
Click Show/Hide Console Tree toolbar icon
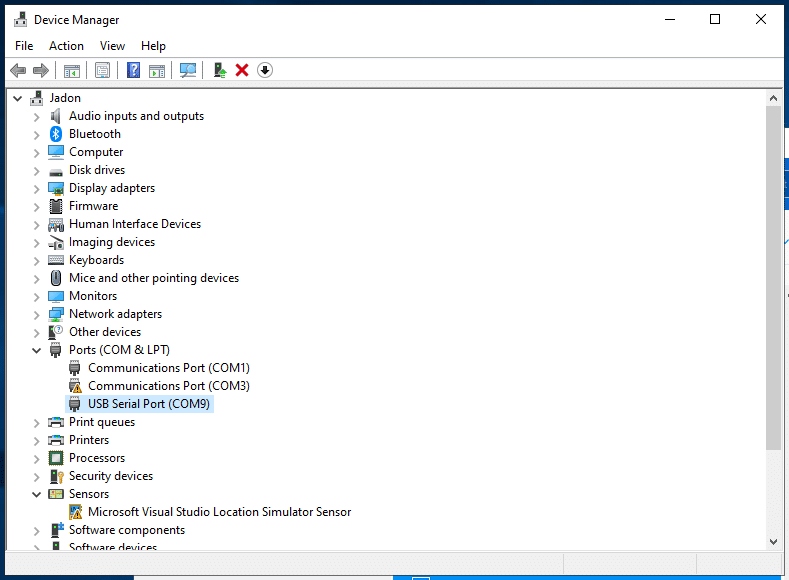pyautogui.click(x=72, y=70)
